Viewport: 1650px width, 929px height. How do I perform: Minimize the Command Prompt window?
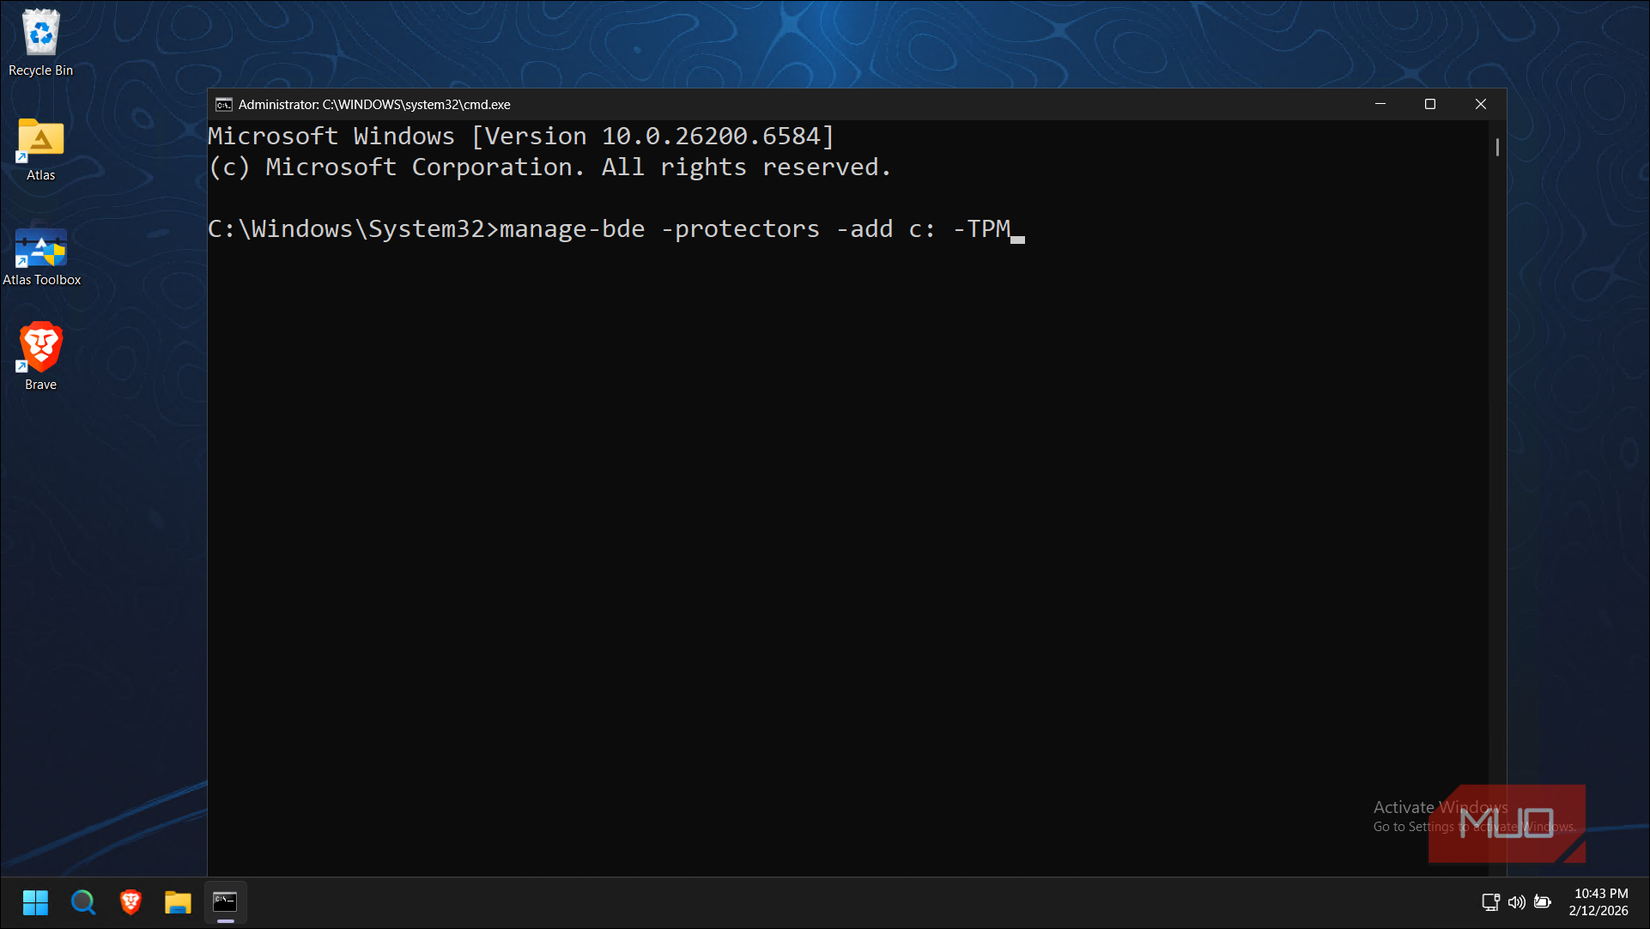pos(1380,104)
